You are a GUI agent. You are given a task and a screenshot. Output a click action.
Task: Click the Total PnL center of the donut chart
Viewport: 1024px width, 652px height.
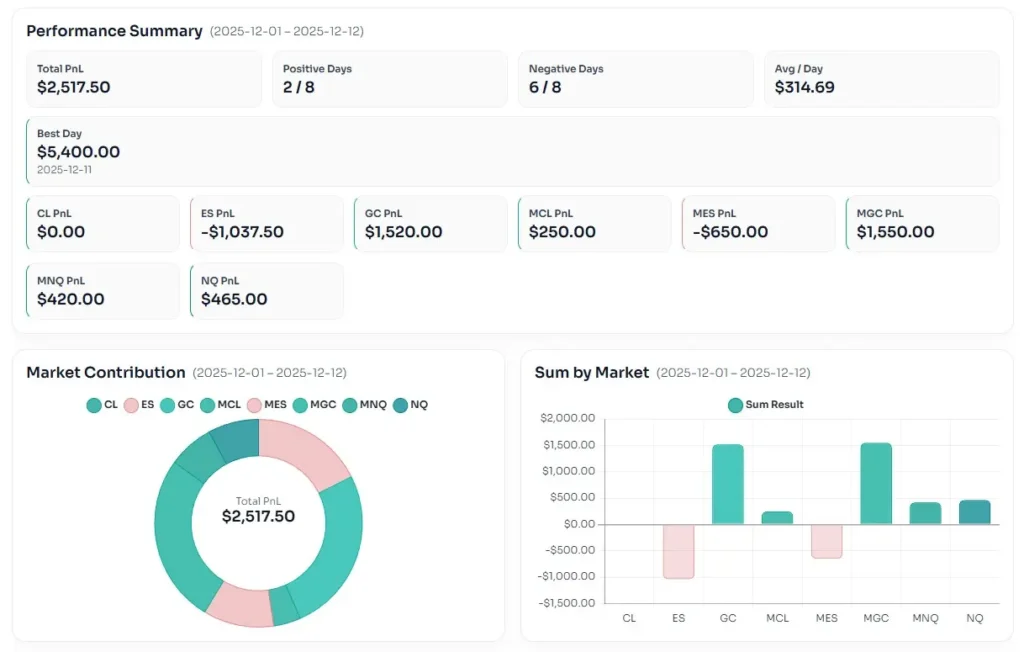258,510
